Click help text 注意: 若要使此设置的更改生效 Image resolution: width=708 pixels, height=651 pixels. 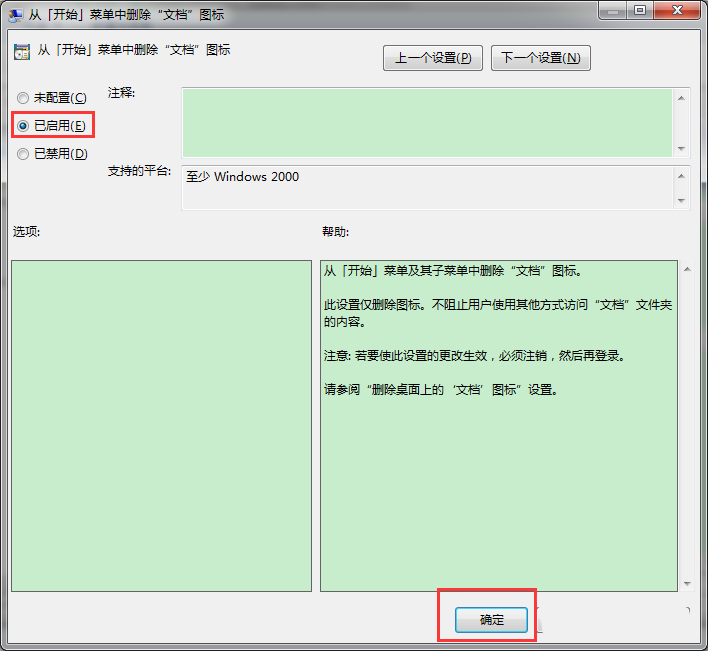475,356
